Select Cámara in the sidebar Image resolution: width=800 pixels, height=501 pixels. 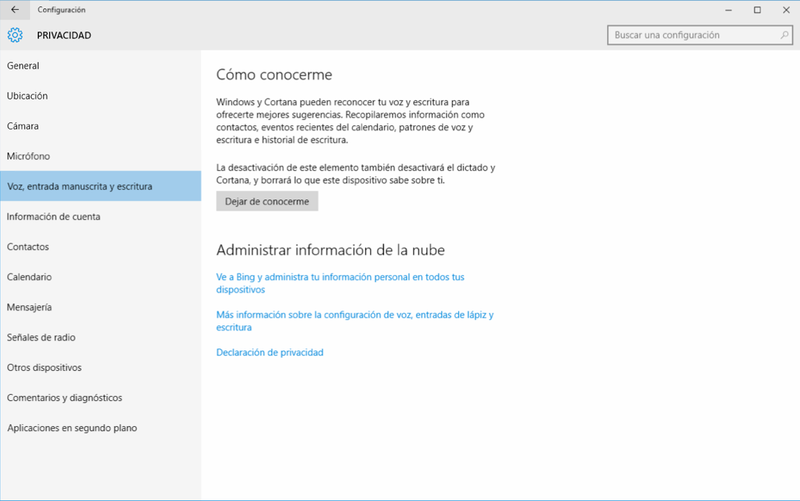click(x=101, y=126)
